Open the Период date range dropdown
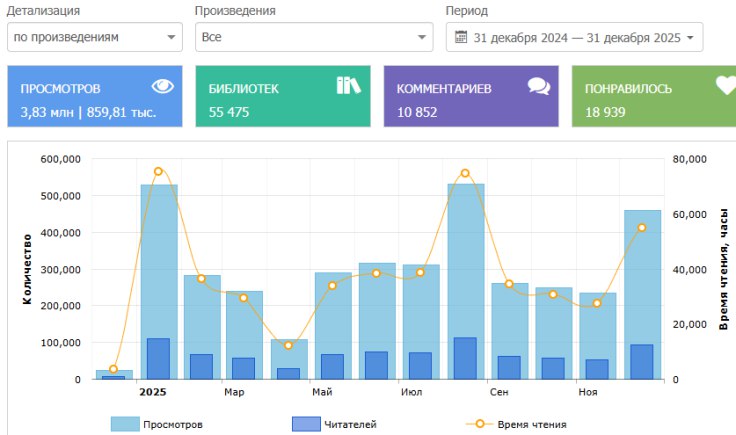The width and height of the screenshot is (736, 435). pyautogui.click(x=574, y=37)
